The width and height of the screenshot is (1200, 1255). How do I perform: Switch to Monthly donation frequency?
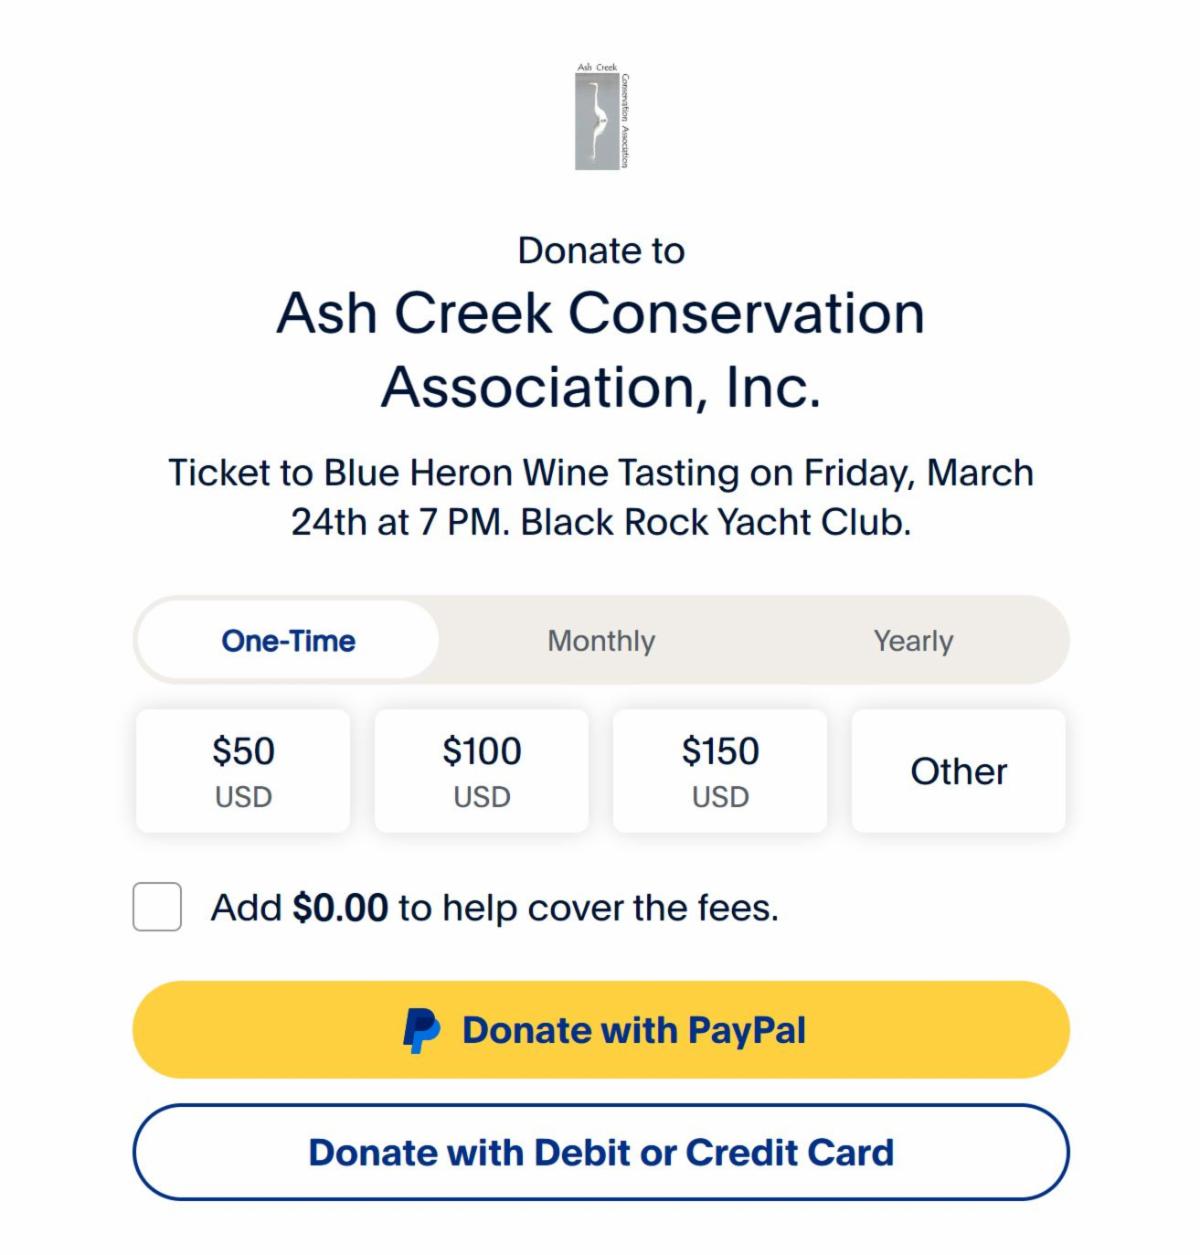[x=601, y=641]
